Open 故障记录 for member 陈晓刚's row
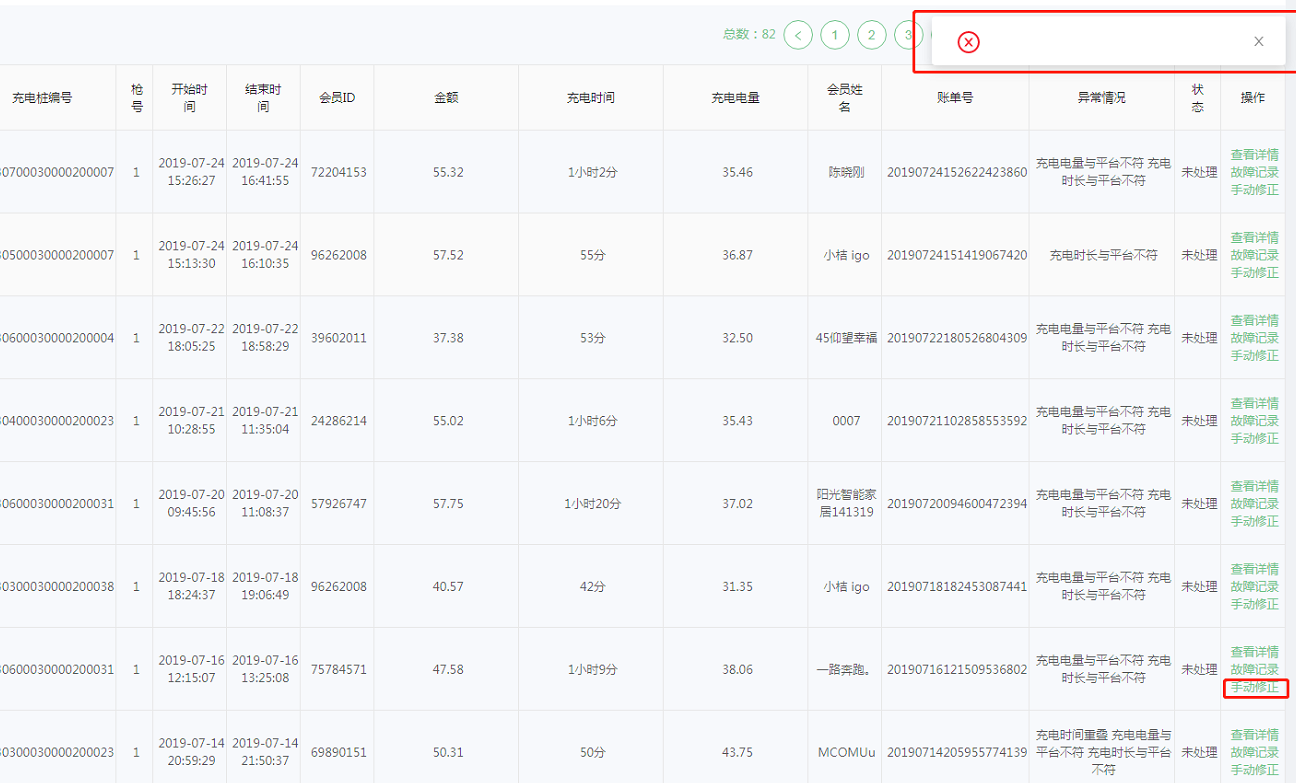Viewport: 1296px width, 783px height. click(1254, 172)
